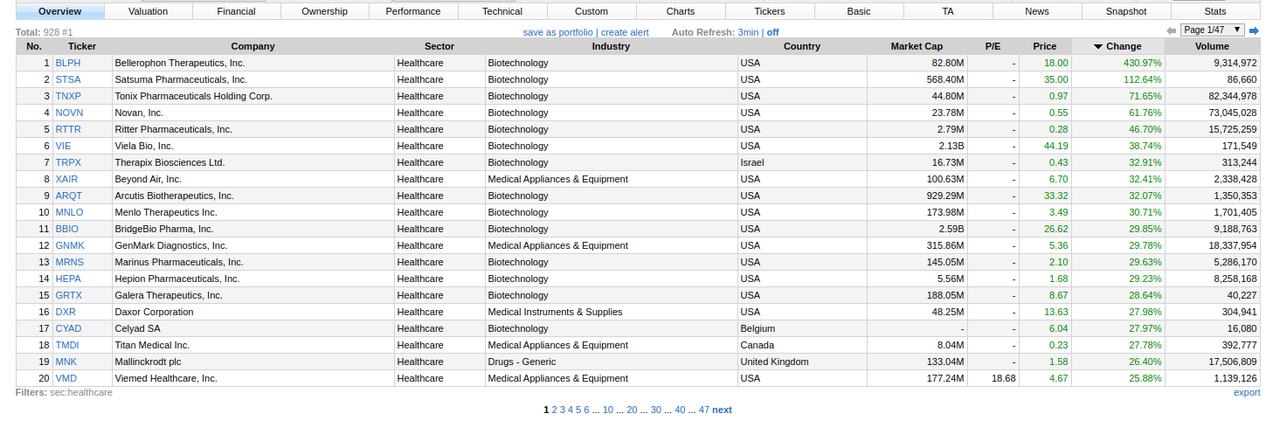1280x447 pixels.
Task: Switch to the News tab
Action: tap(1037, 11)
